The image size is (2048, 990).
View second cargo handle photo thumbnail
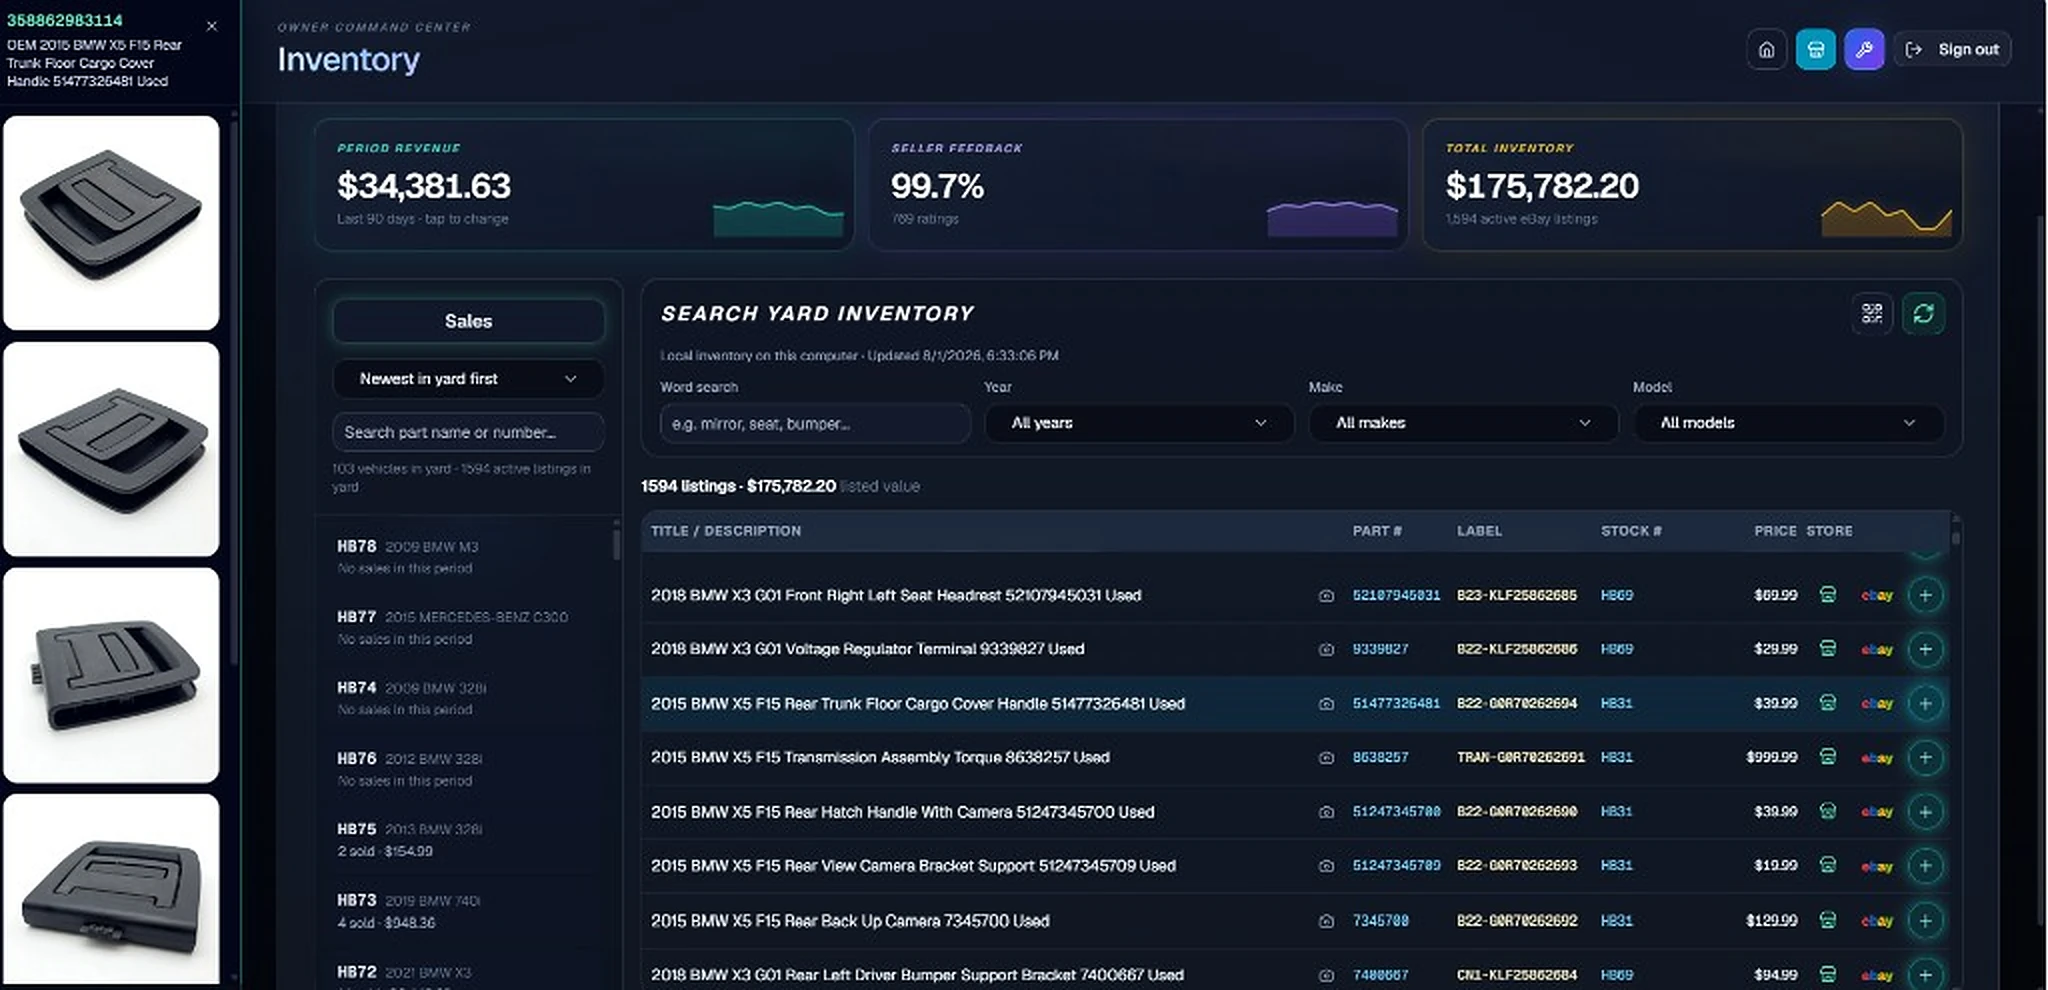click(x=111, y=449)
